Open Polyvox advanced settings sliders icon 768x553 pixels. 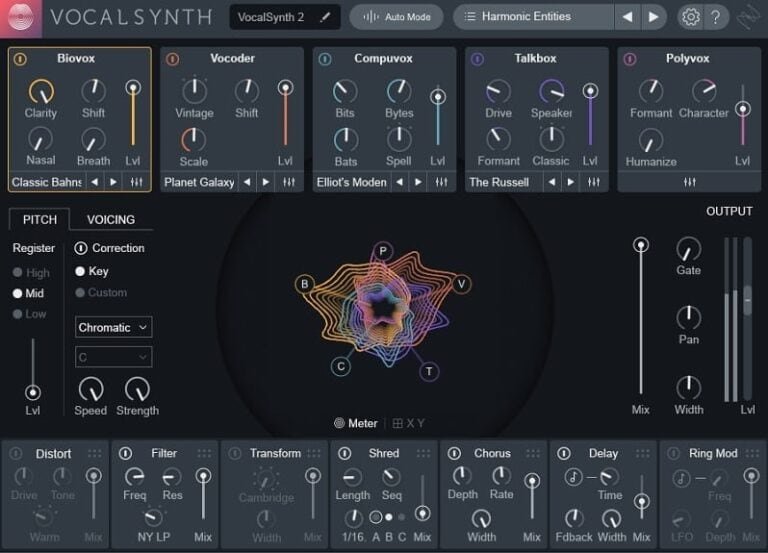[x=689, y=182]
